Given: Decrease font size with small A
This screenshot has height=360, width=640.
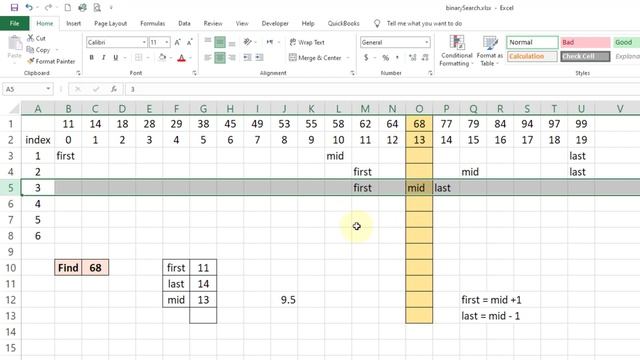Looking at the screenshot, I should click(189, 42).
